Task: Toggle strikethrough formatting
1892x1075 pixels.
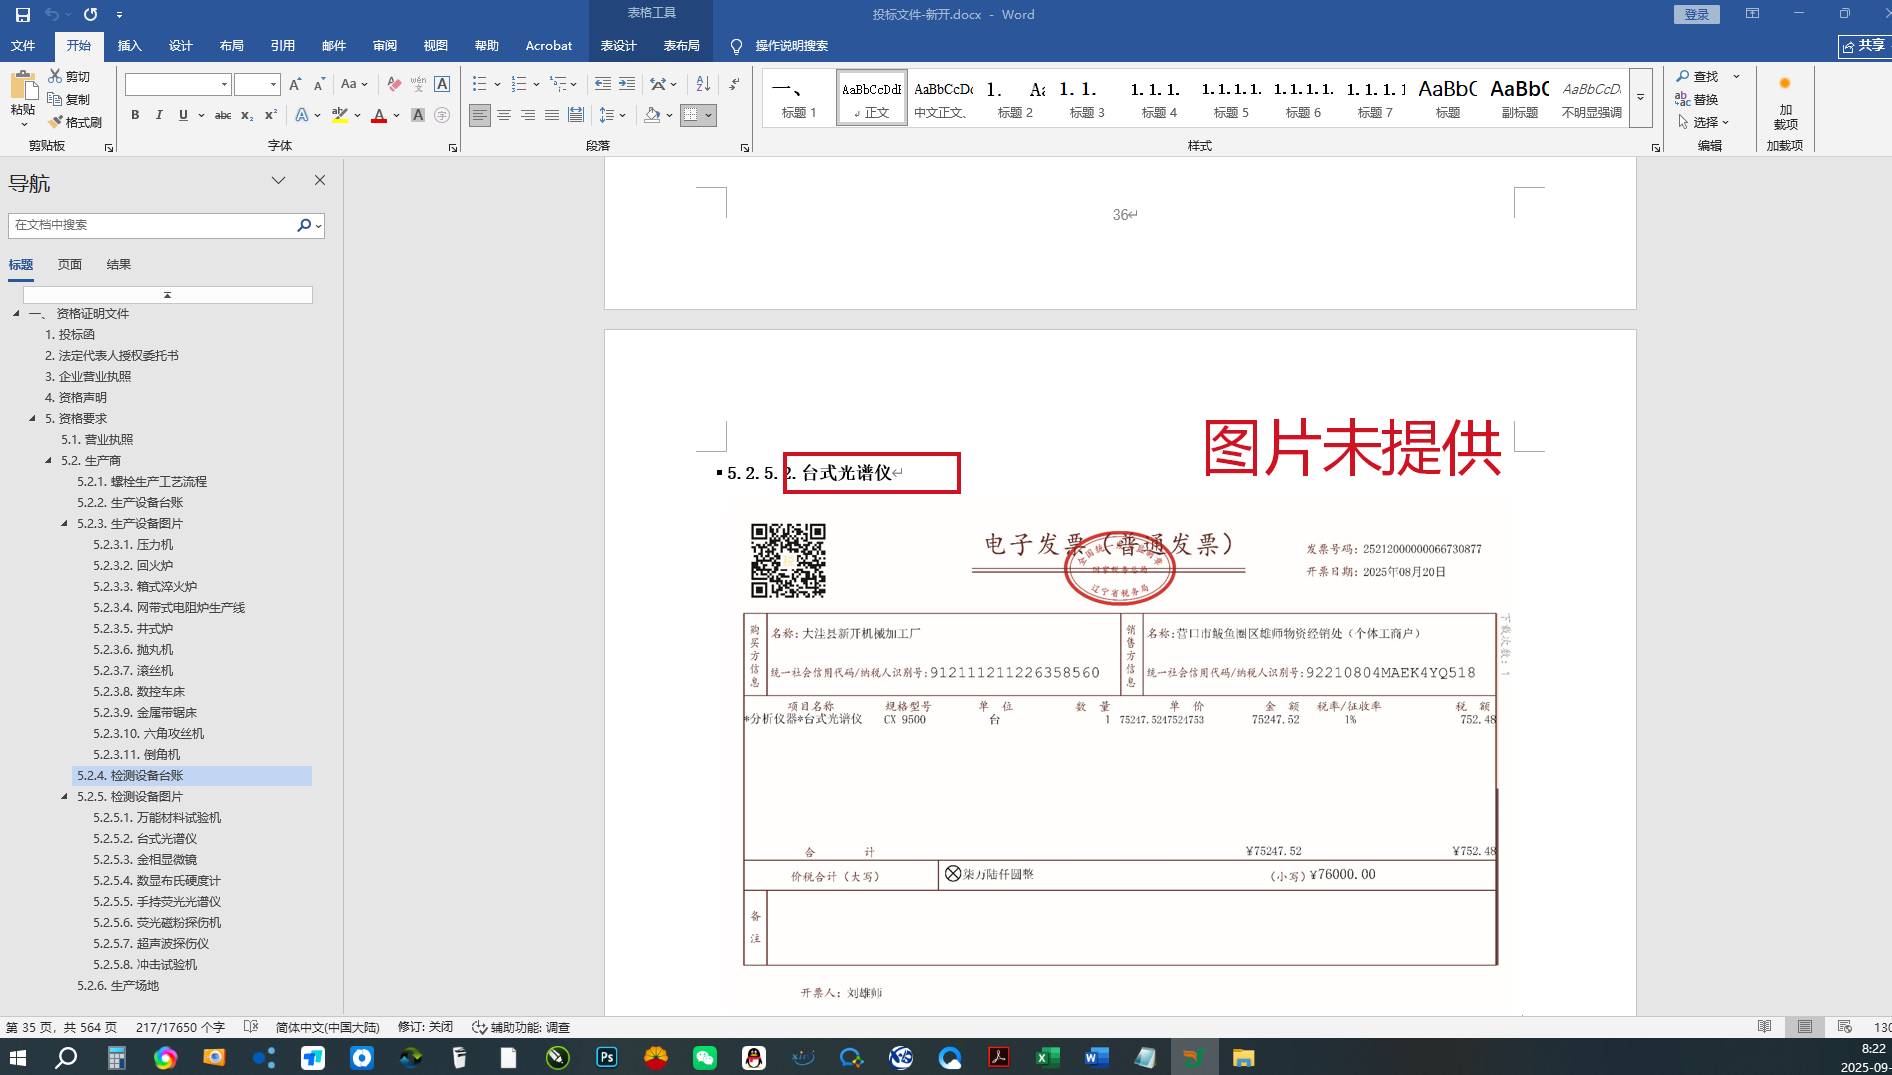Action: coord(223,115)
